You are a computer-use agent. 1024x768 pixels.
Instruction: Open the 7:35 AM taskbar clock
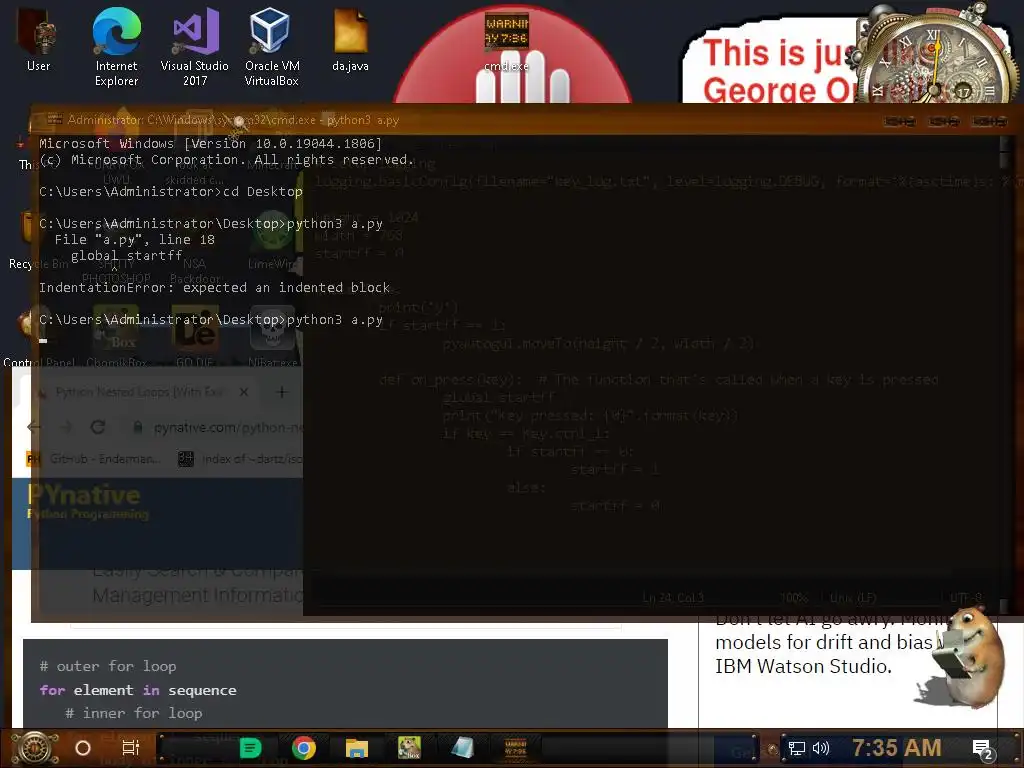897,748
